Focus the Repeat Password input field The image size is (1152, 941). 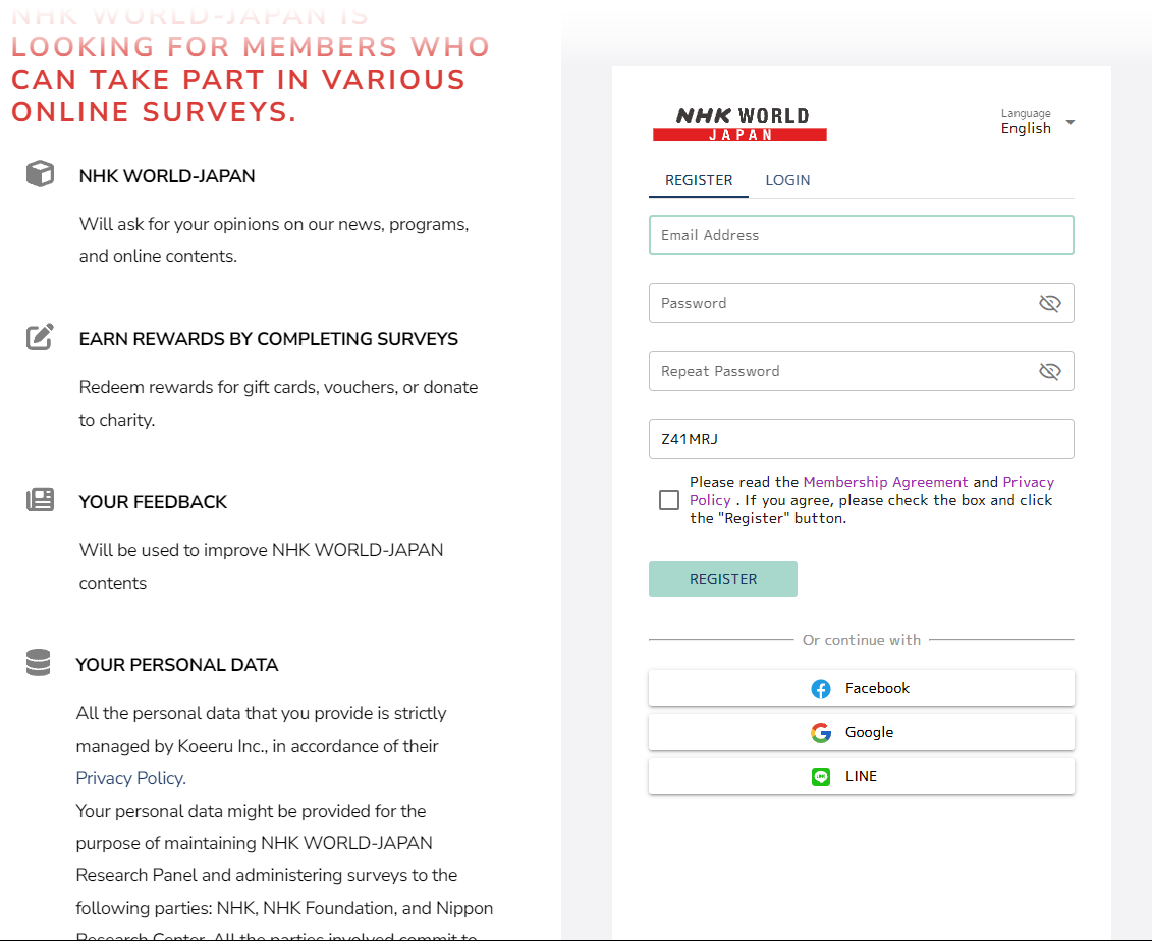[x=862, y=372]
